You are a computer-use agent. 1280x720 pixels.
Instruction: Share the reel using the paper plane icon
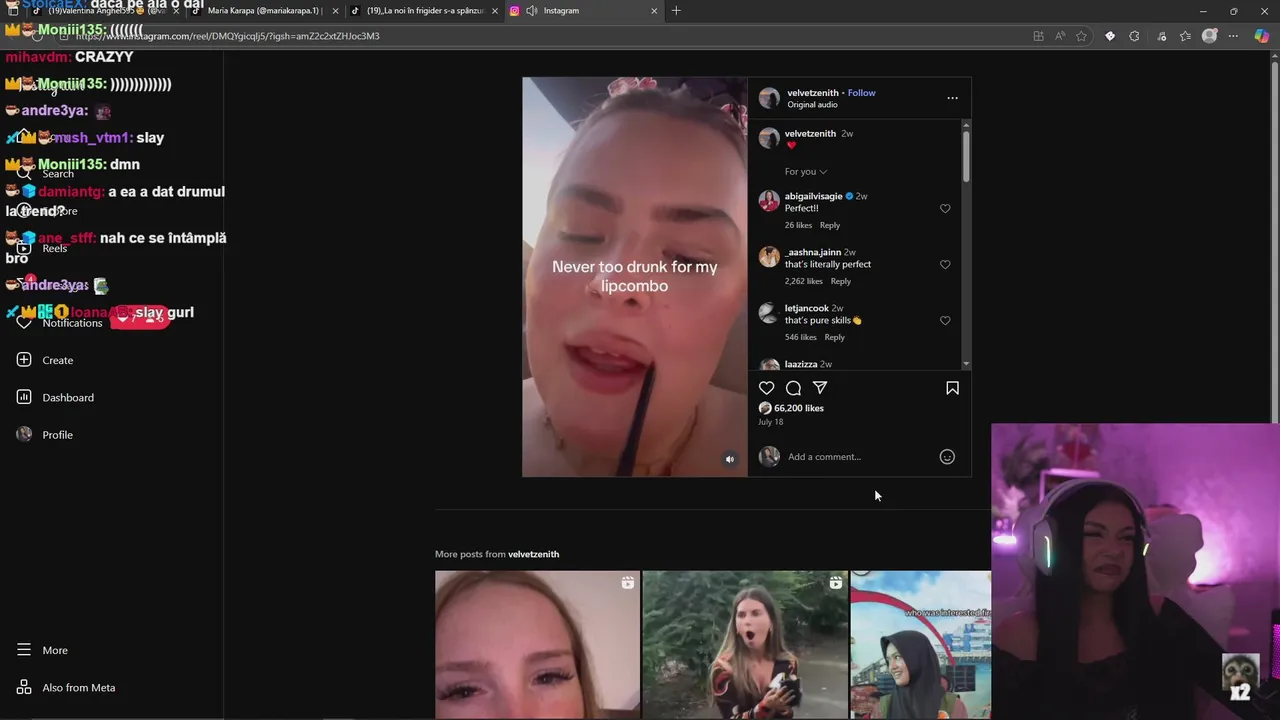pyautogui.click(x=820, y=388)
